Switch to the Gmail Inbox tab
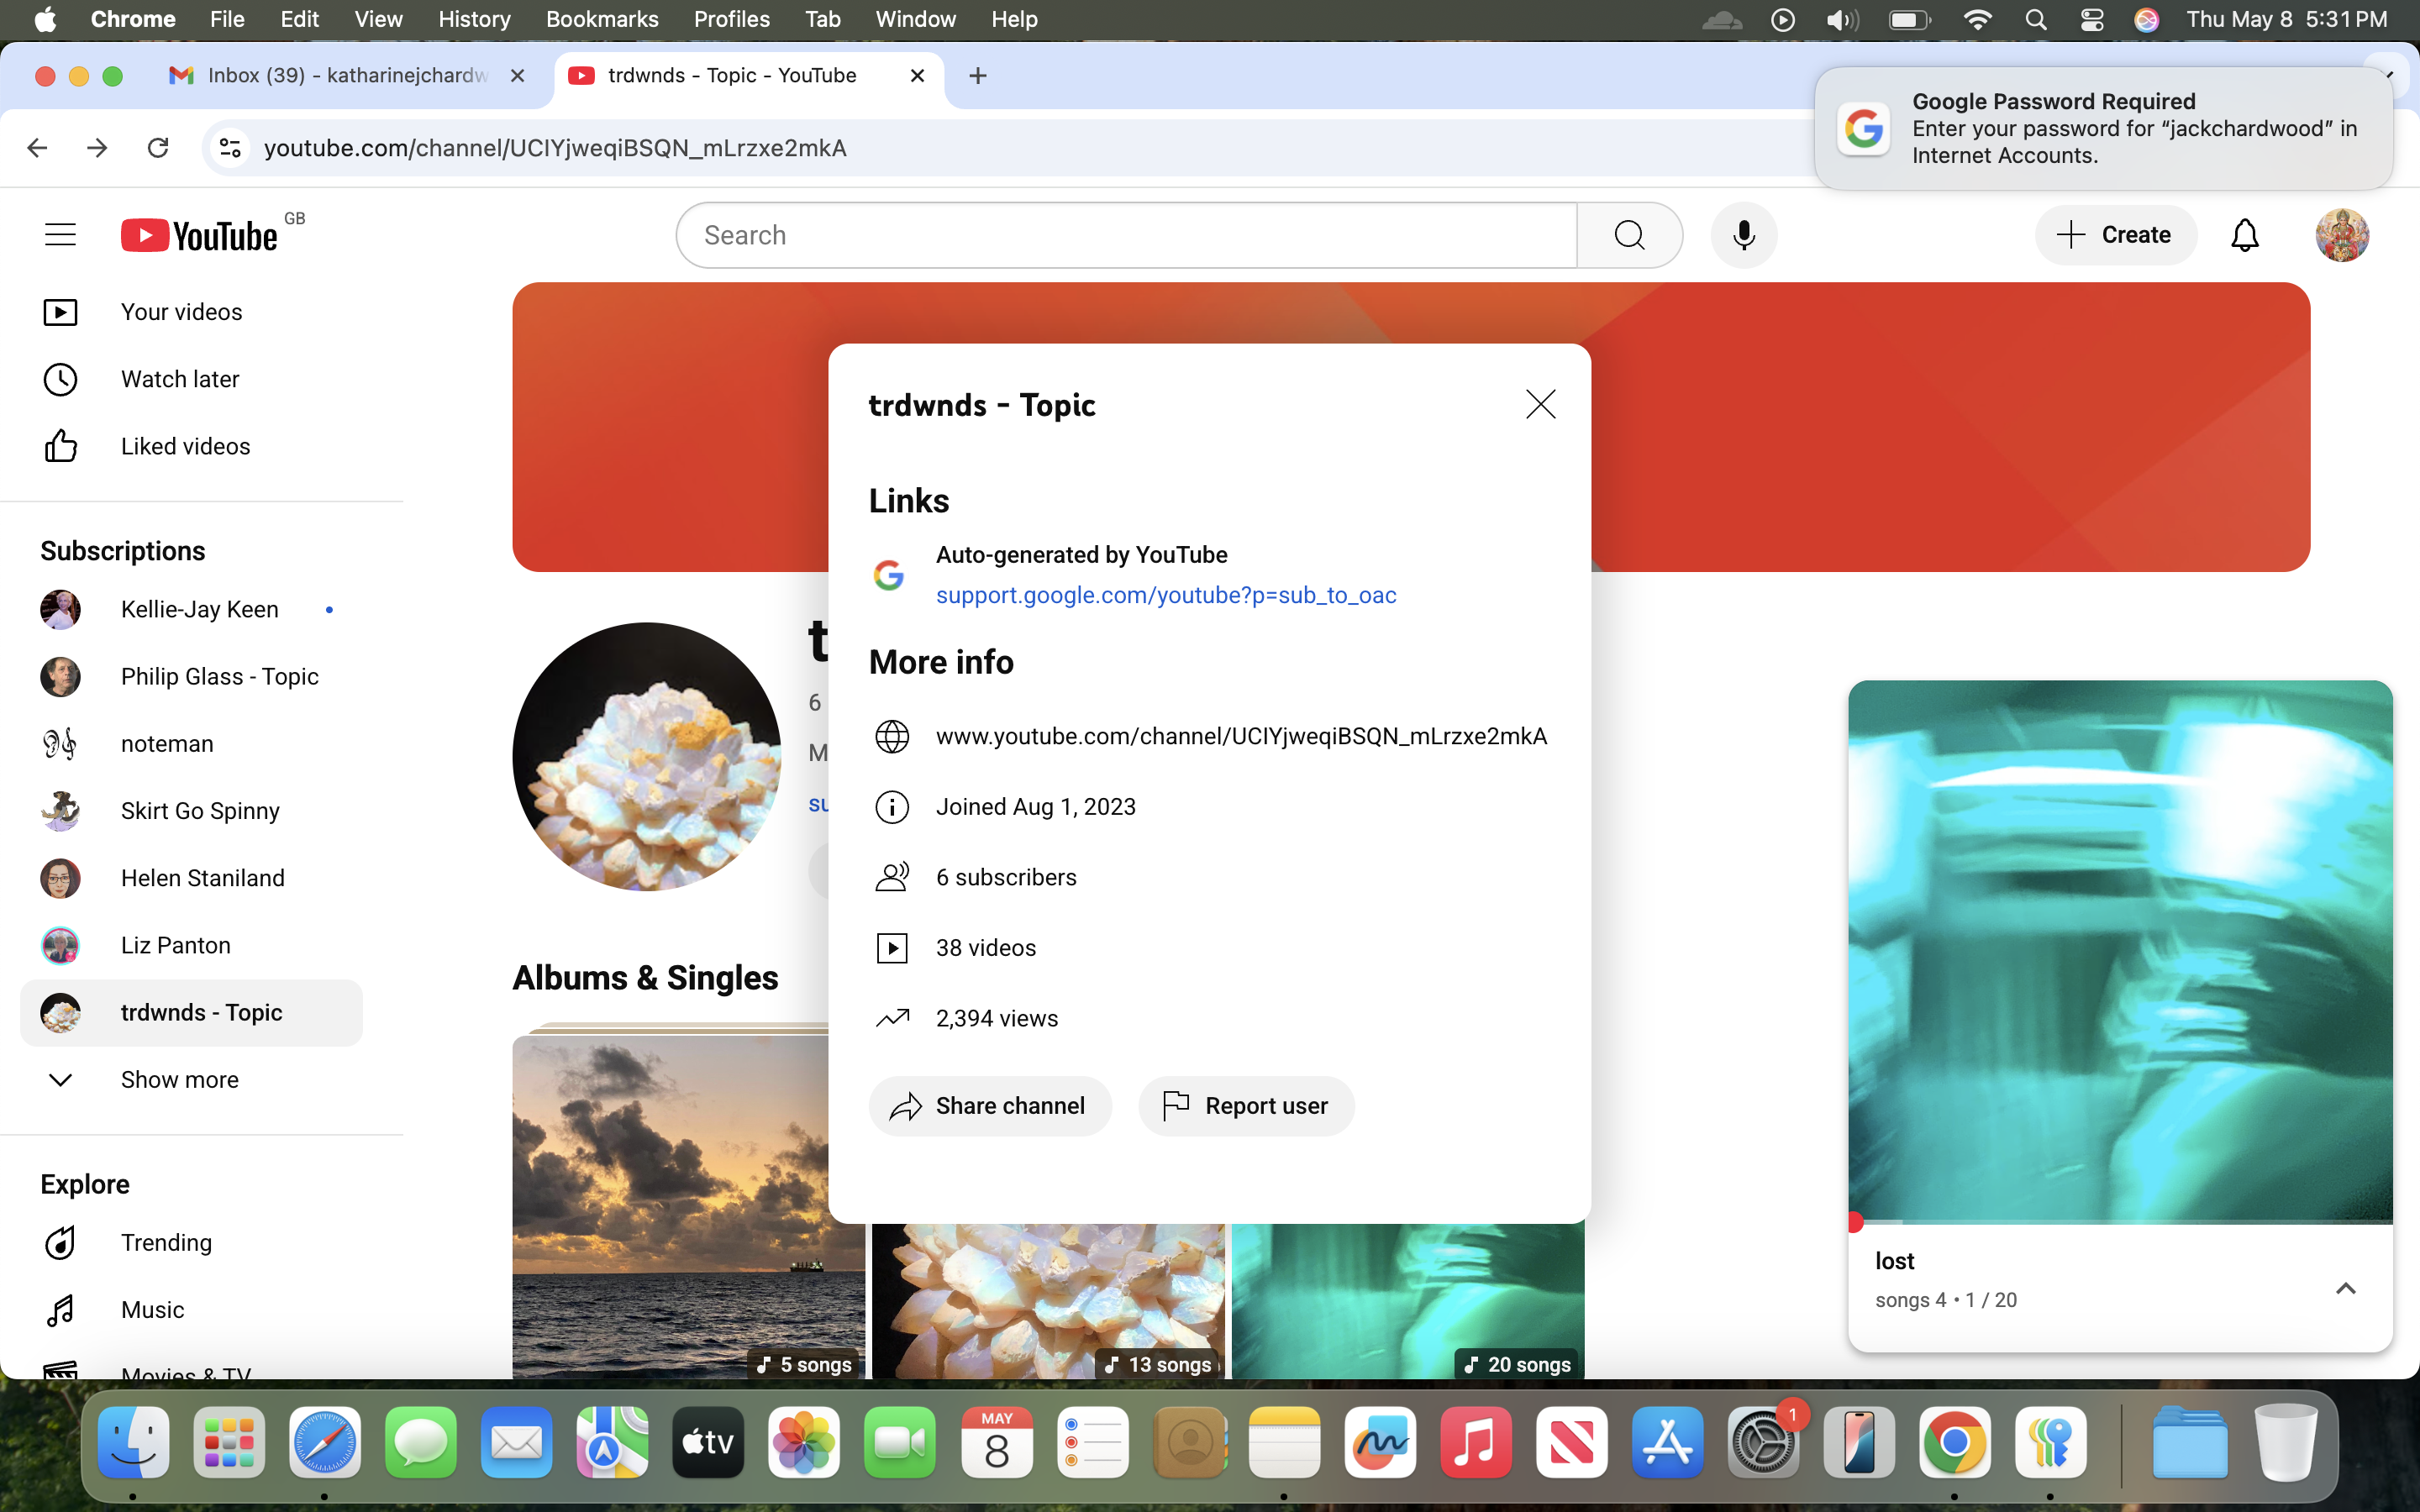Image resolution: width=2420 pixels, height=1512 pixels. pos(349,75)
